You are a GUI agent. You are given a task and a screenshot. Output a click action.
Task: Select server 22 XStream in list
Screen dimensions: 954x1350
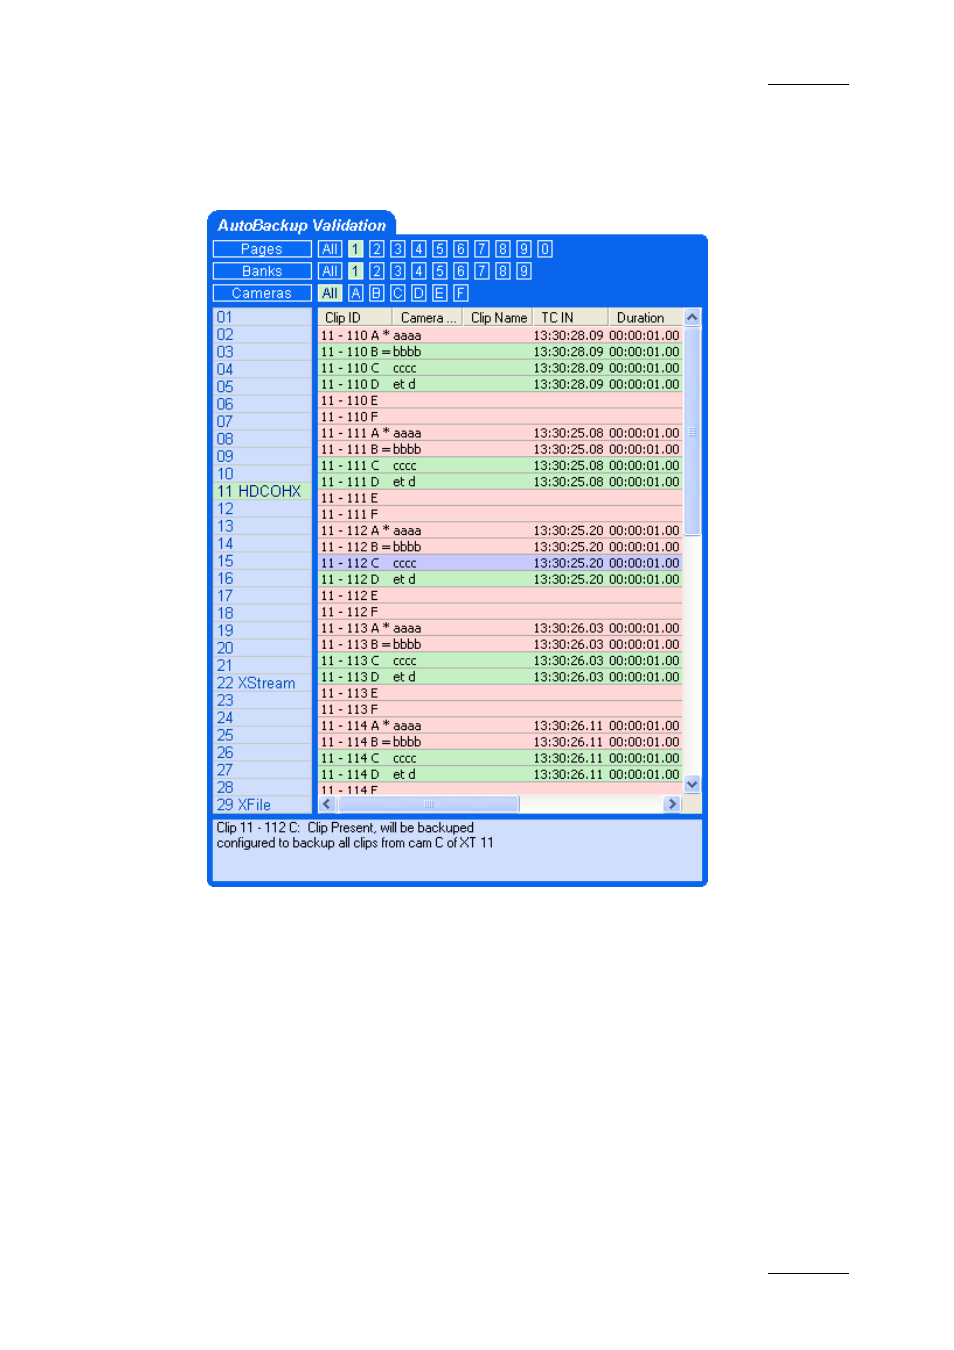tap(262, 684)
